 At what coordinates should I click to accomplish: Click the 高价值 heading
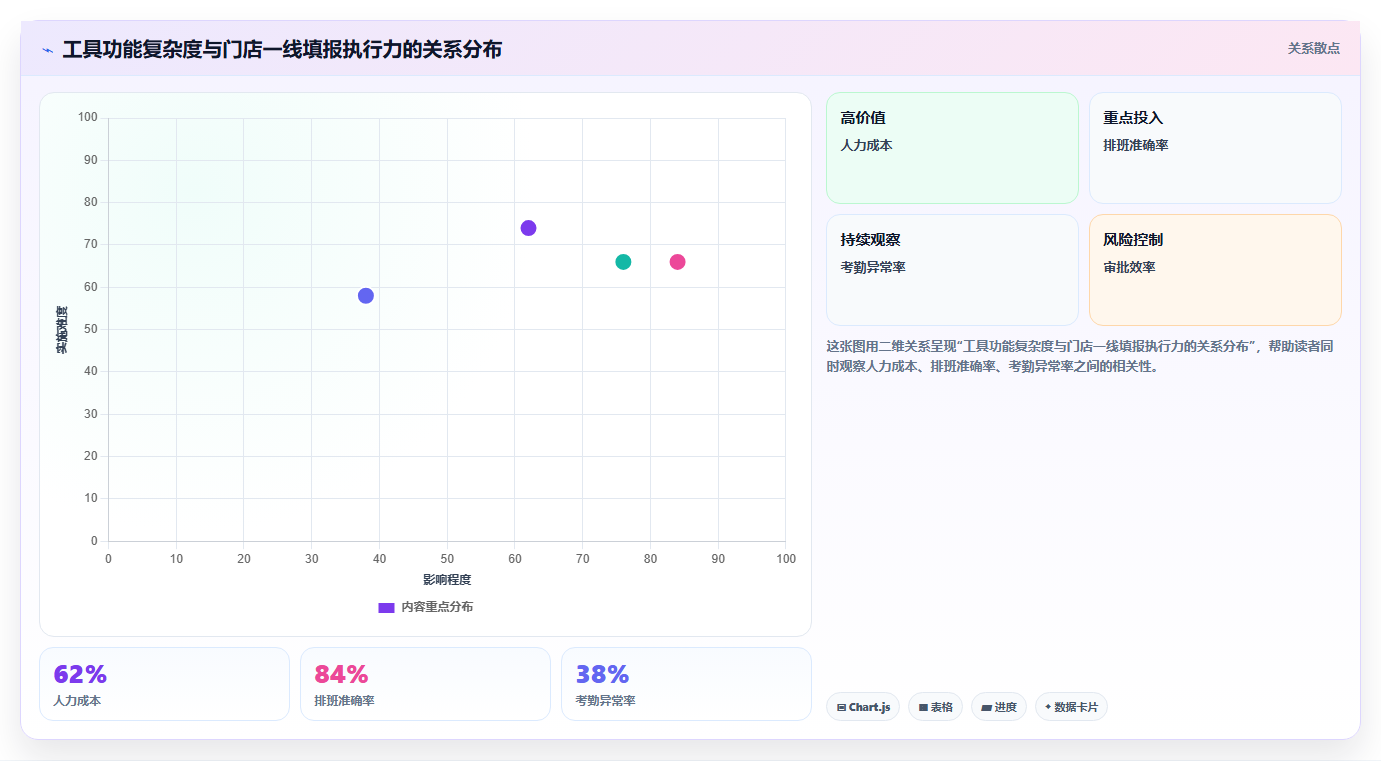click(863, 118)
